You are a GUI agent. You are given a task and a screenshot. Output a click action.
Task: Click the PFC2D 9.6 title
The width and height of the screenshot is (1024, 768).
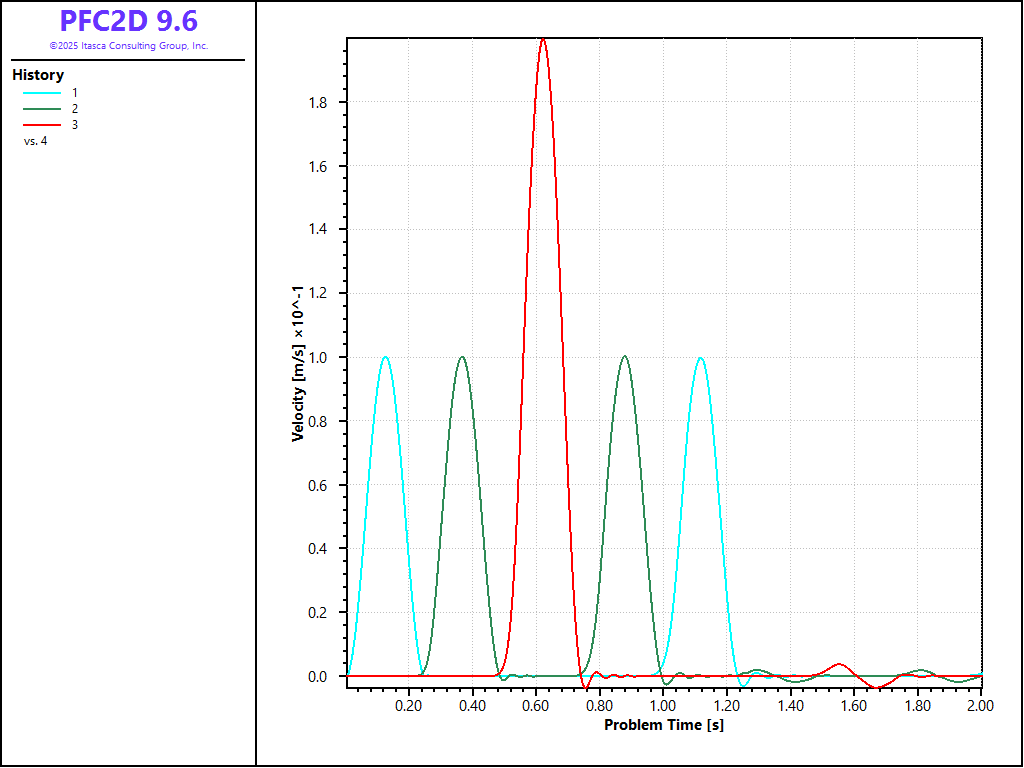(128, 21)
